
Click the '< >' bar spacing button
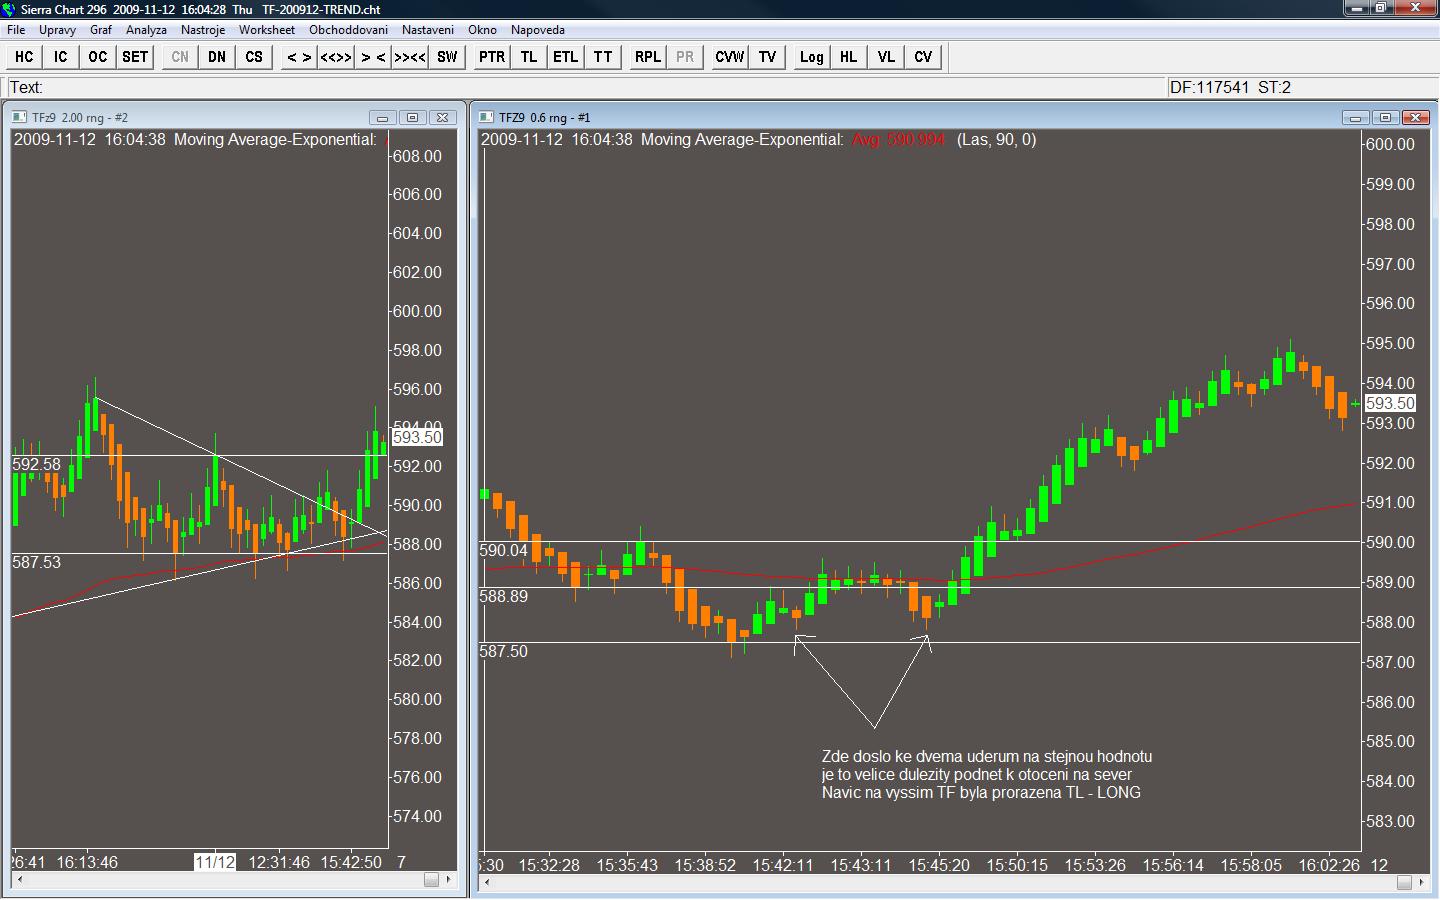tap(299, 57)
